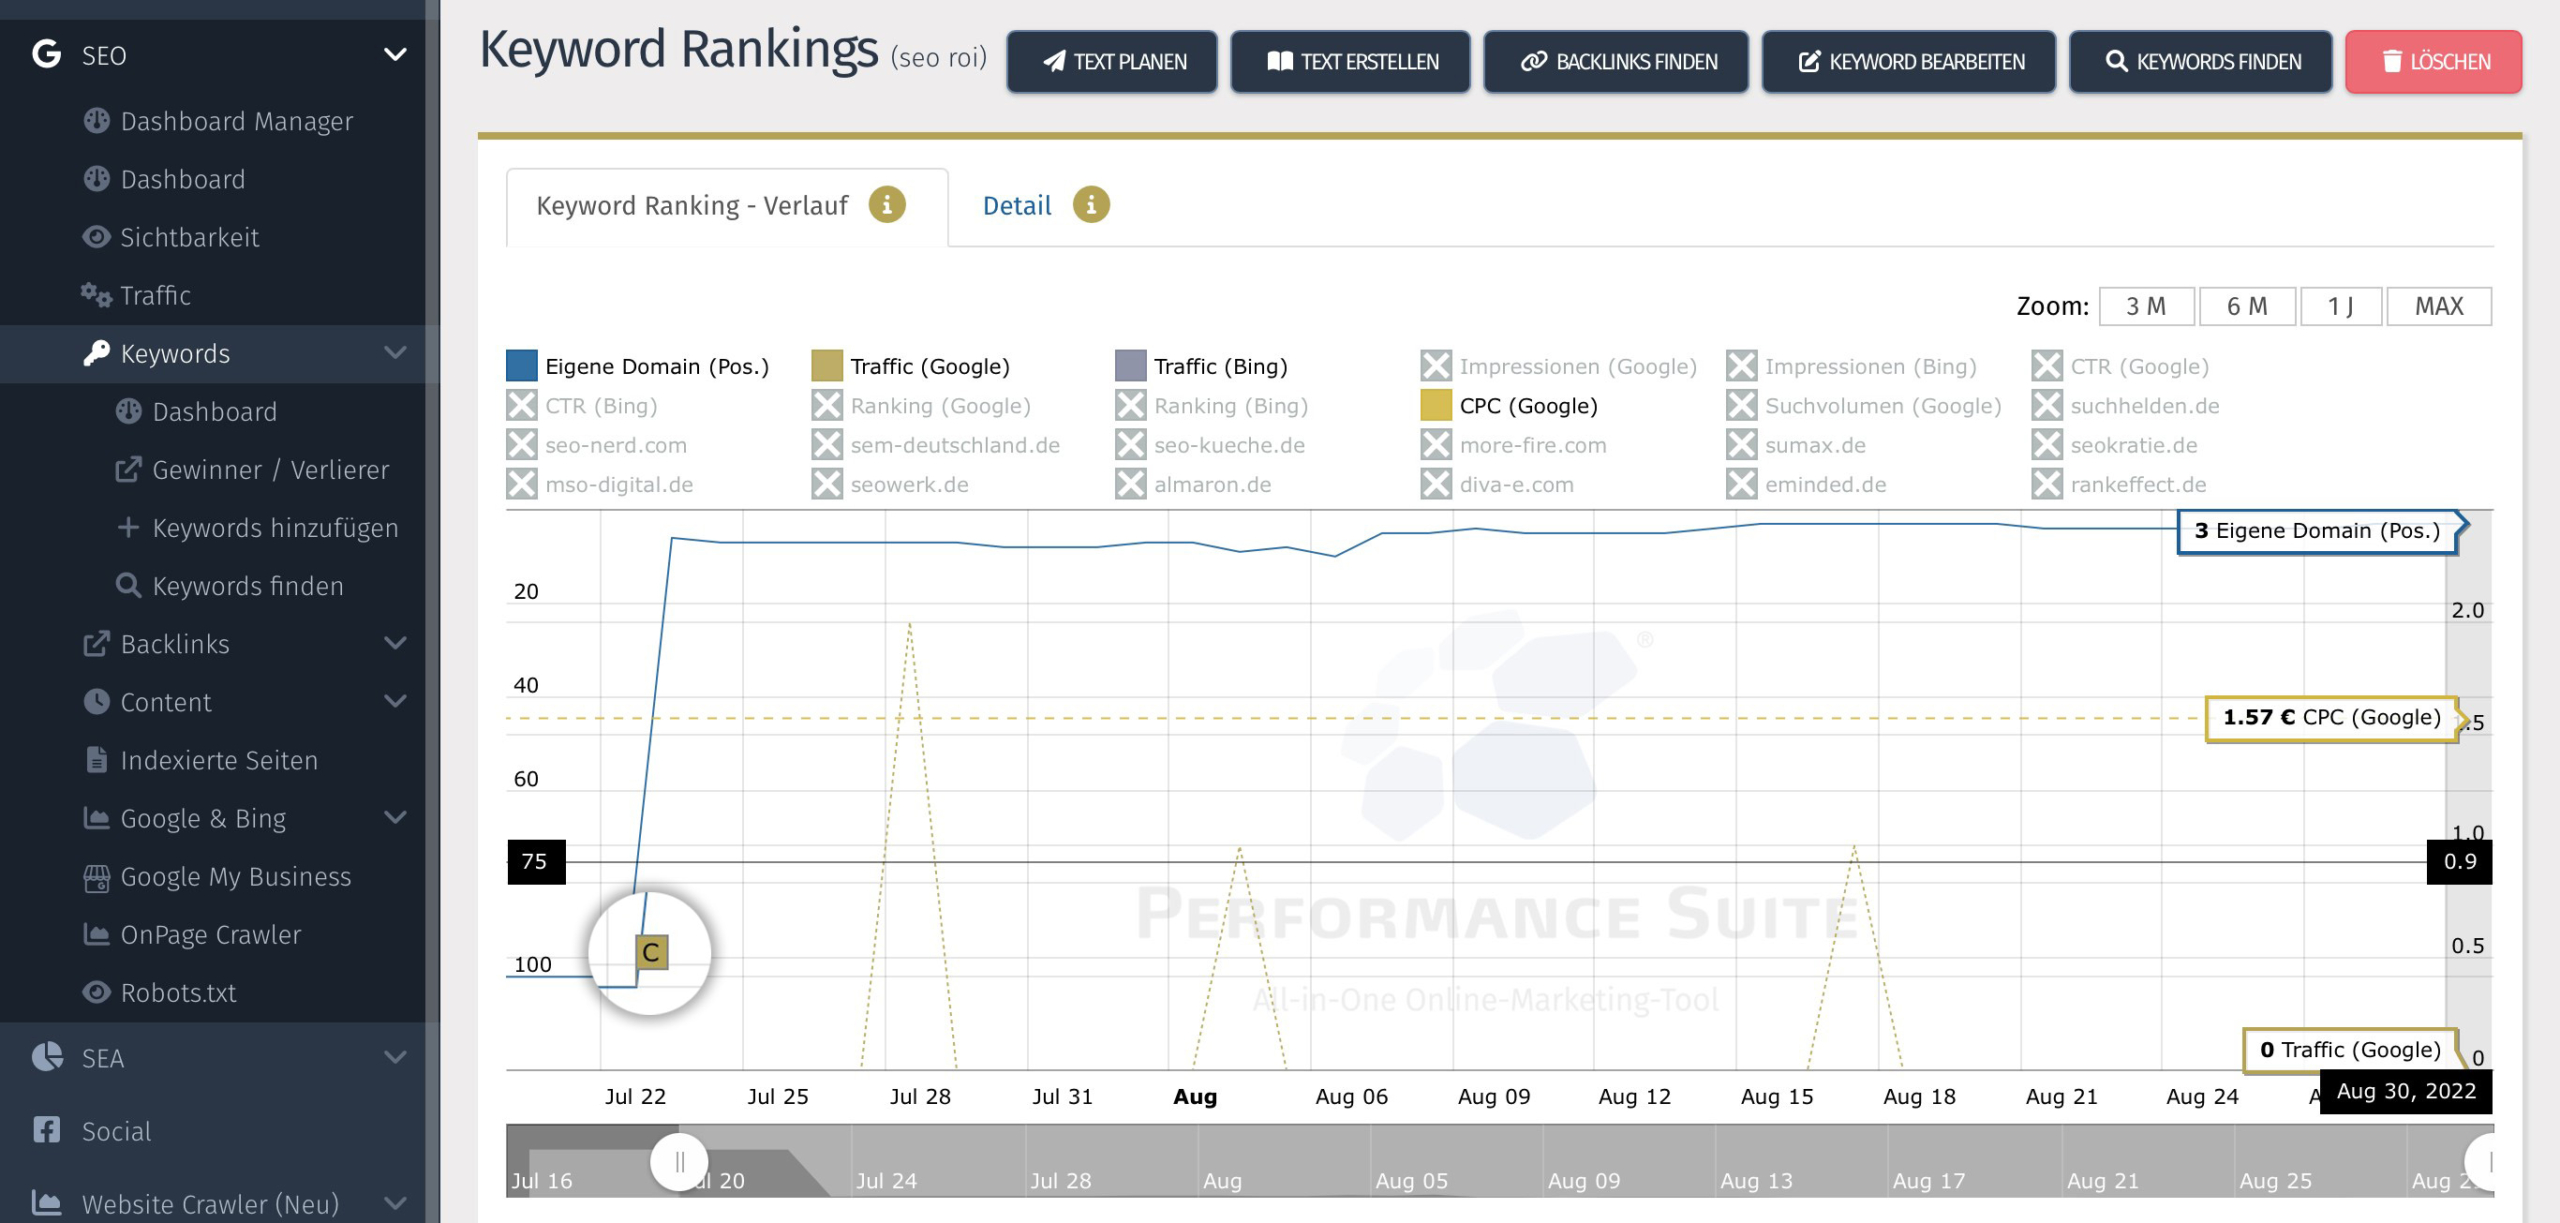Screen dimensions: 2560x1223
Task: Enable the Impressionen (Google) series
Action: pyautogui.click(x=1558, y=366)
